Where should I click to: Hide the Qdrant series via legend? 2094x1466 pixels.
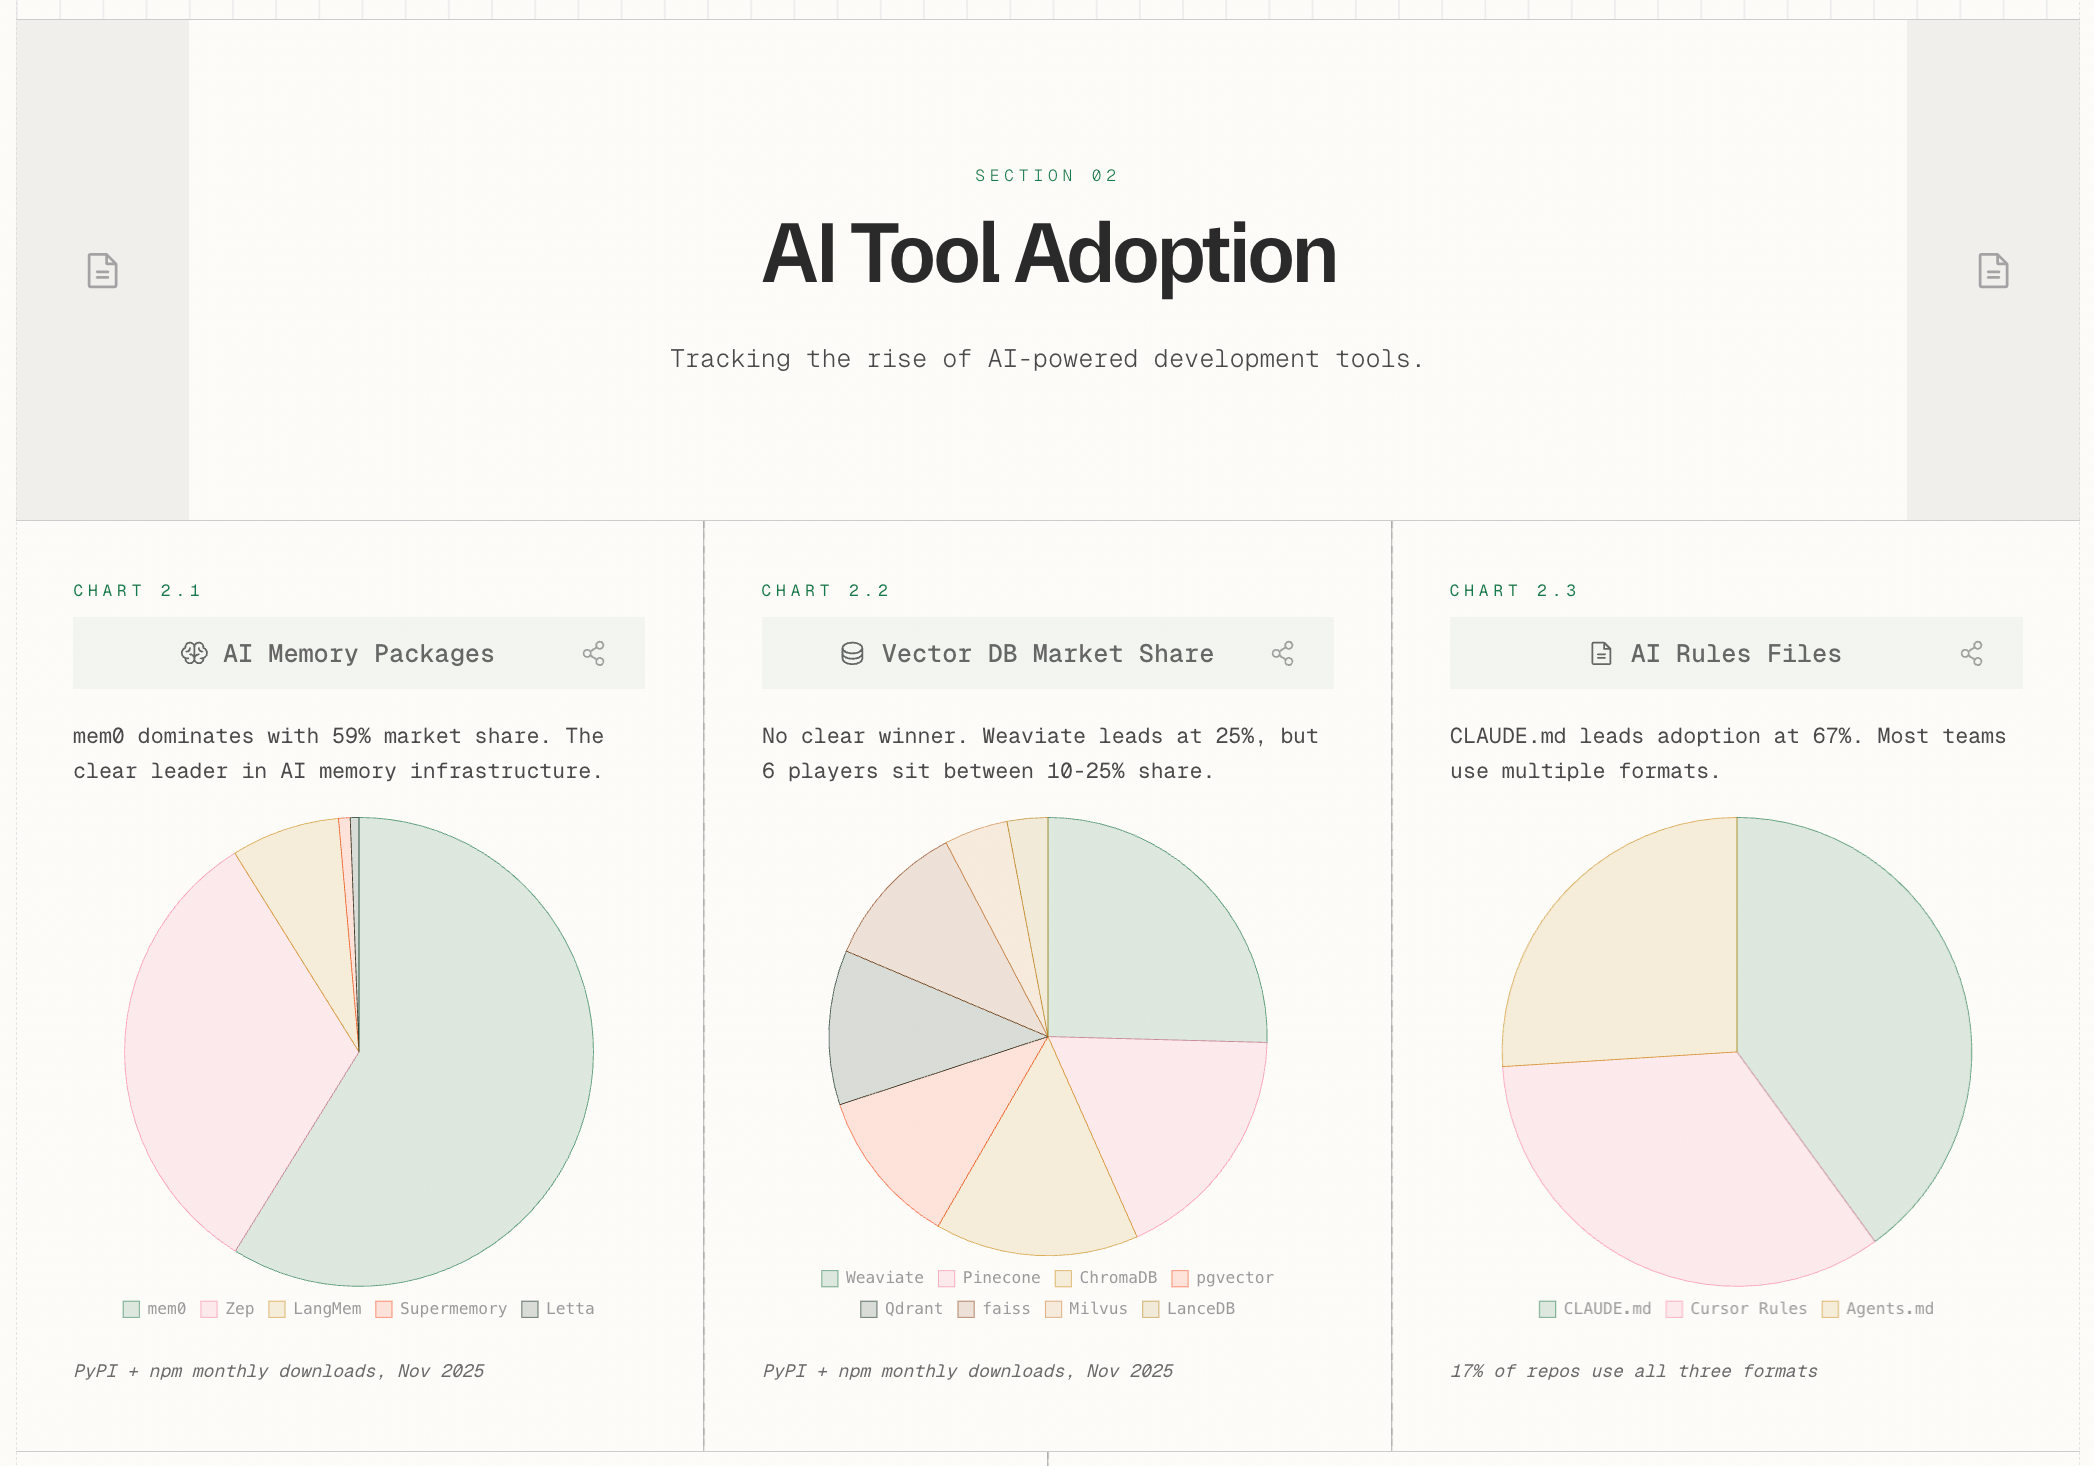(902, 1309)
